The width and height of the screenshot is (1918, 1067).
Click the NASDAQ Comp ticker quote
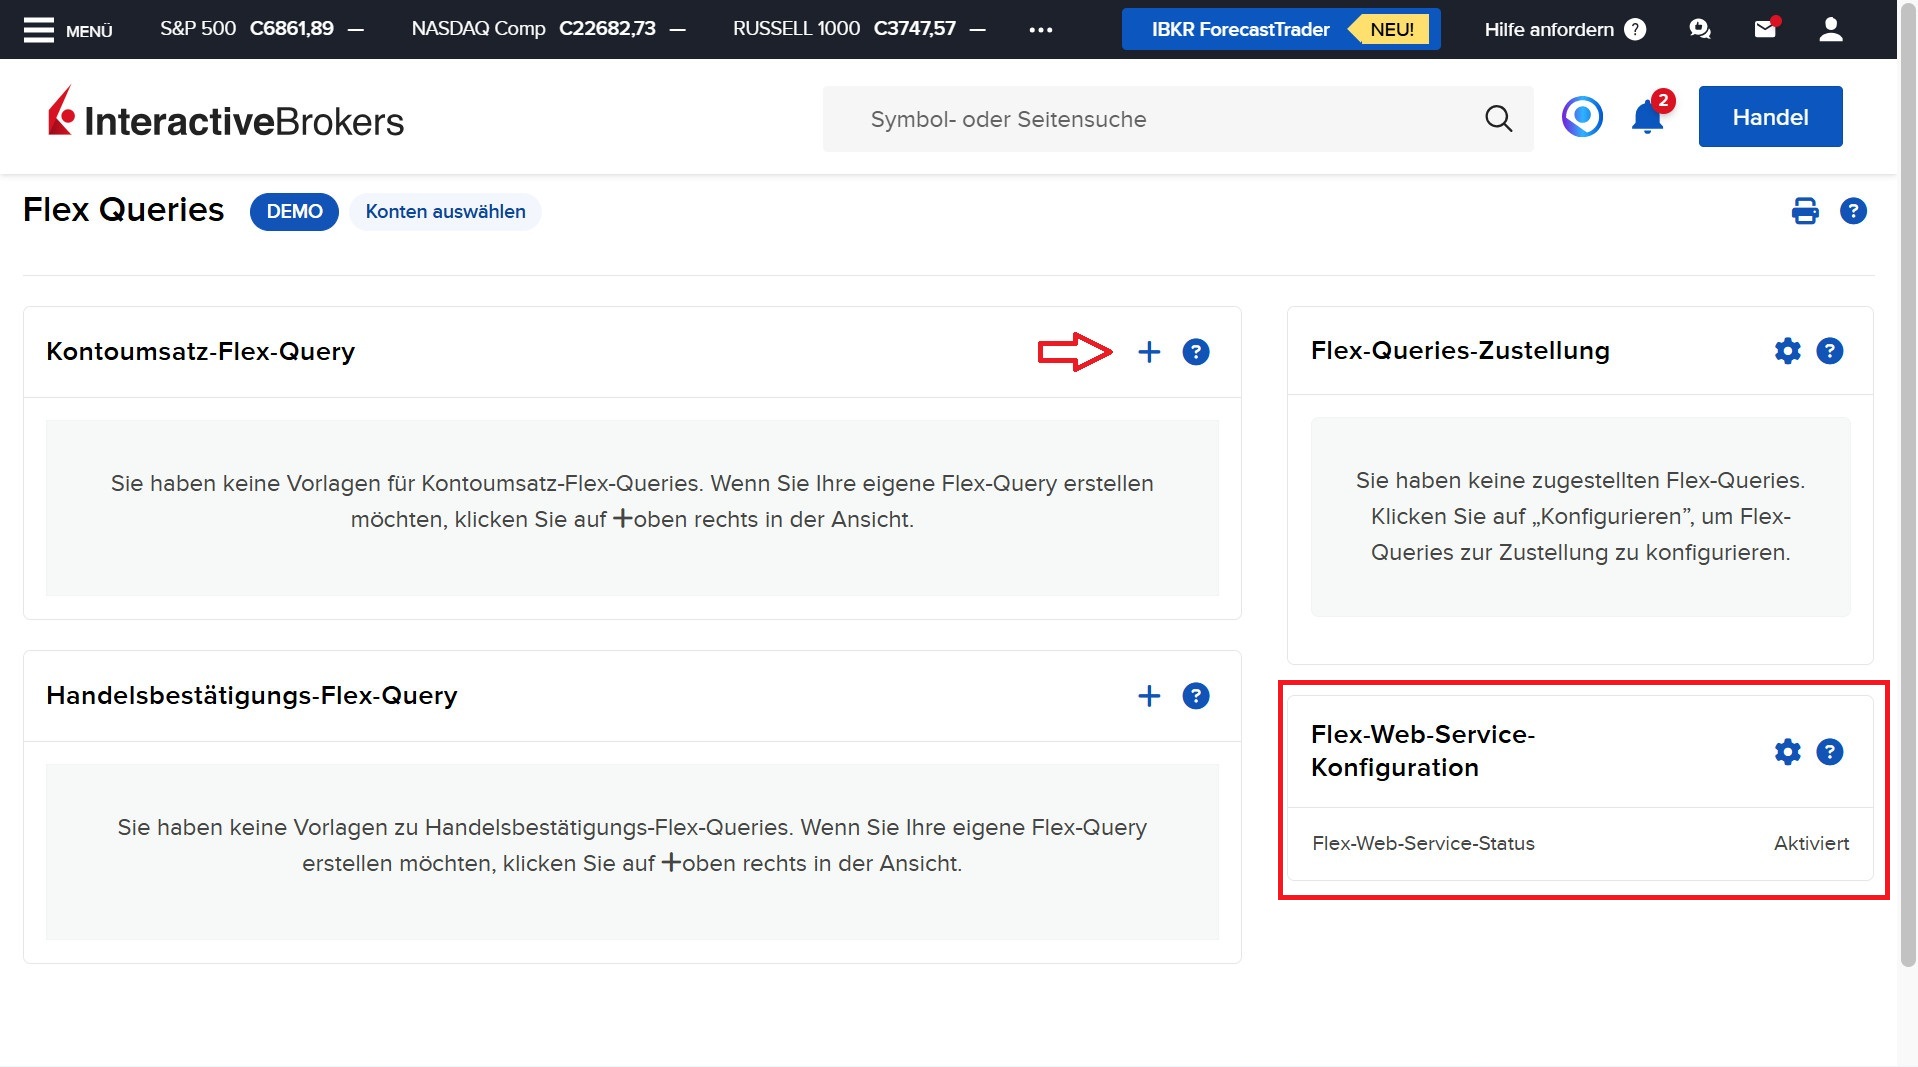pos(548,29)
